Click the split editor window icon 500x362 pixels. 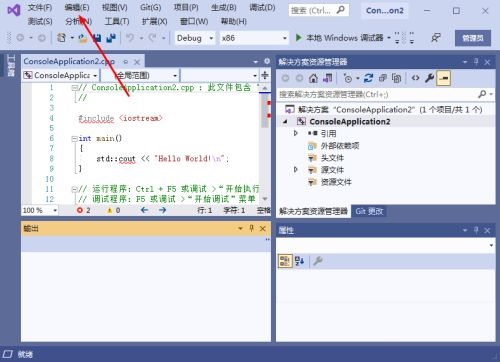pos(265,75)
